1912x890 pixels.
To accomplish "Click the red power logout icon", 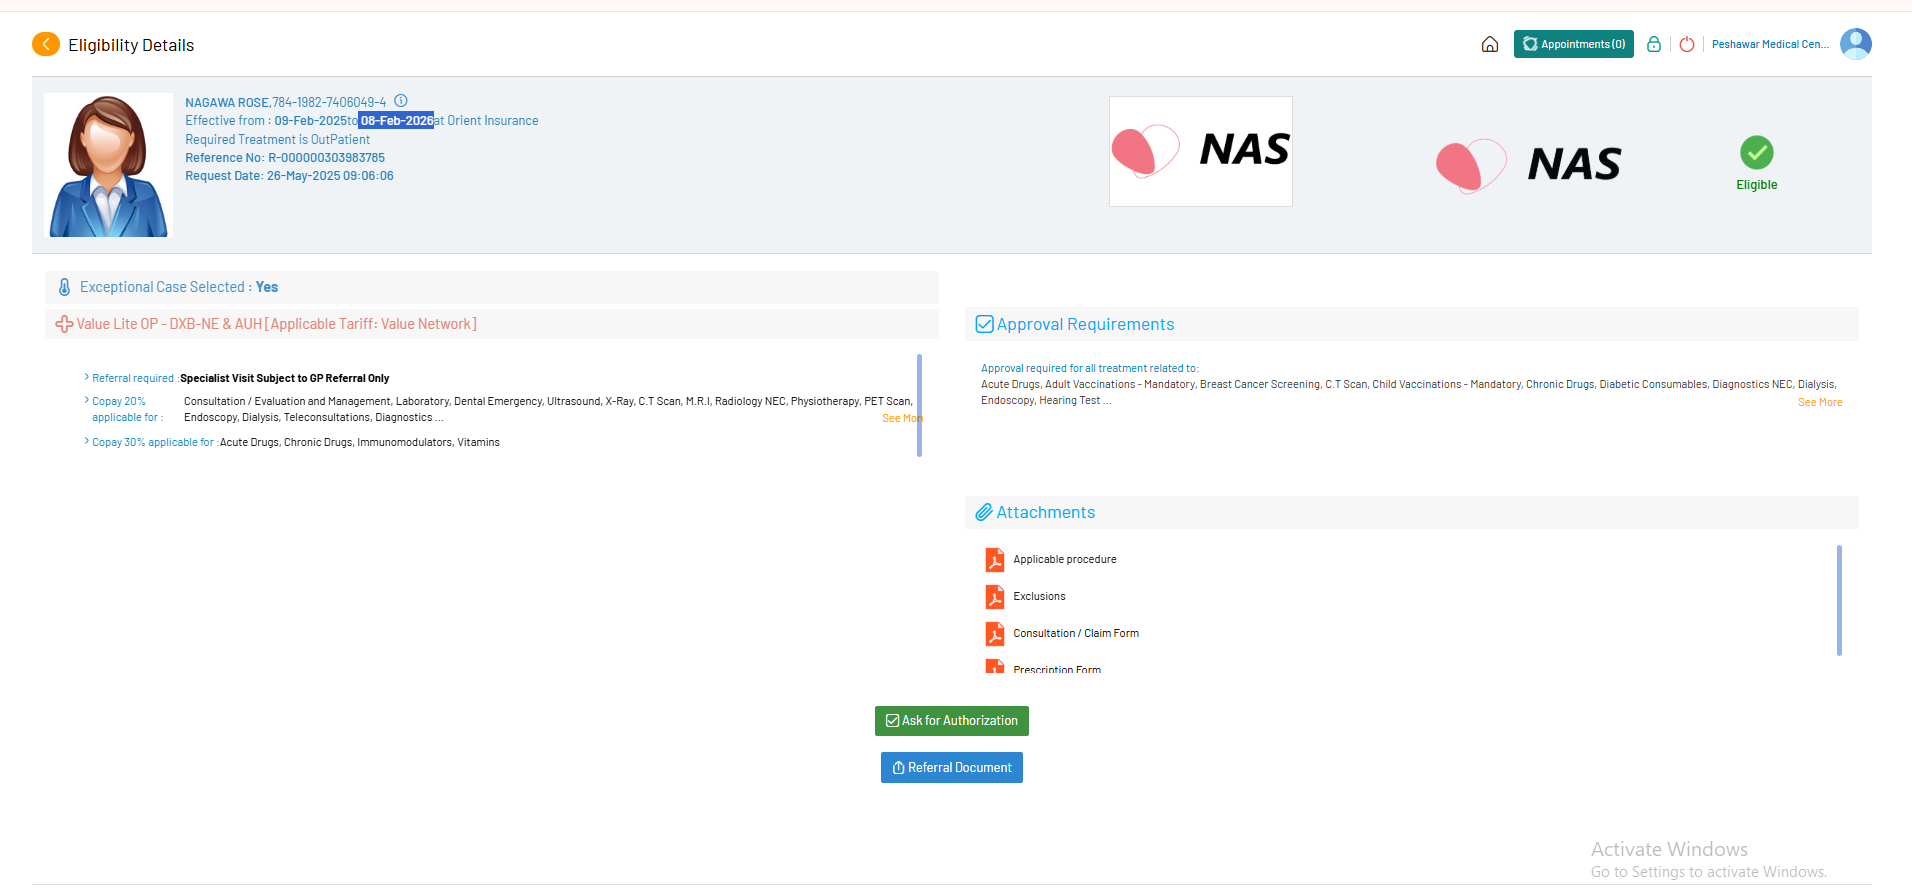I will click(1687, 44).
